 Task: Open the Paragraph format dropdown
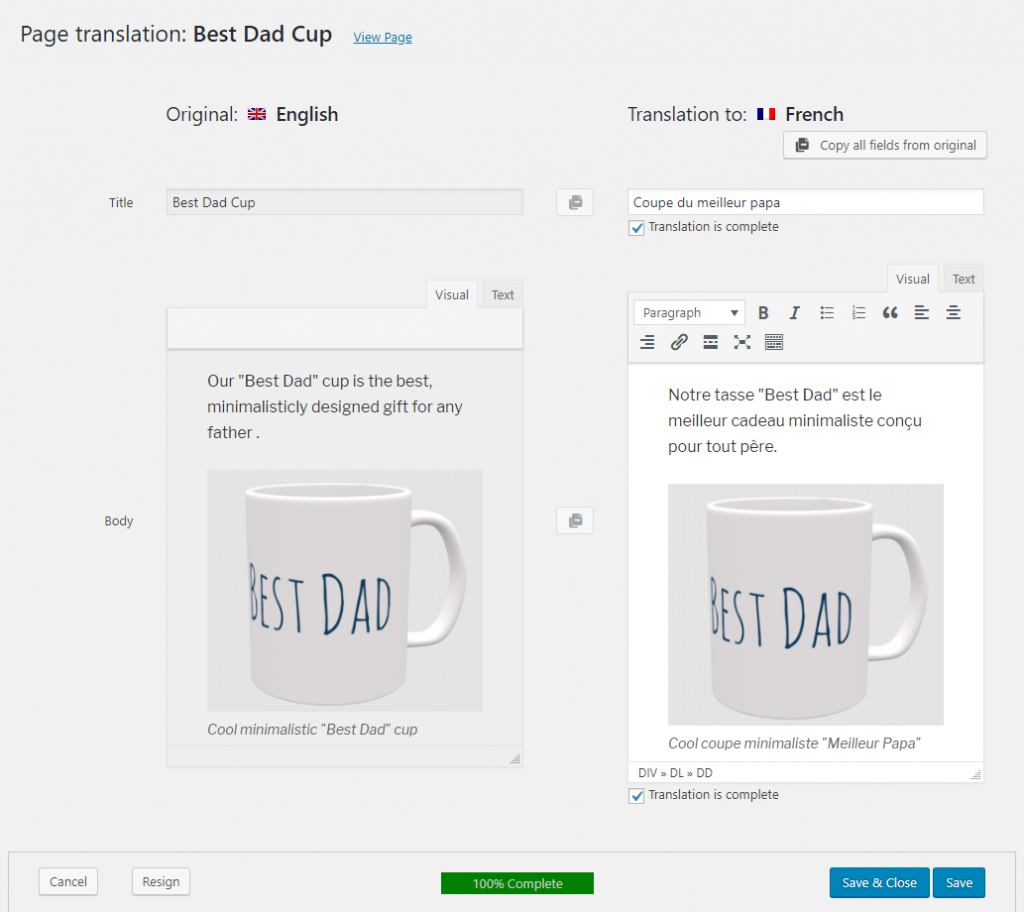(x=688, y=312)
